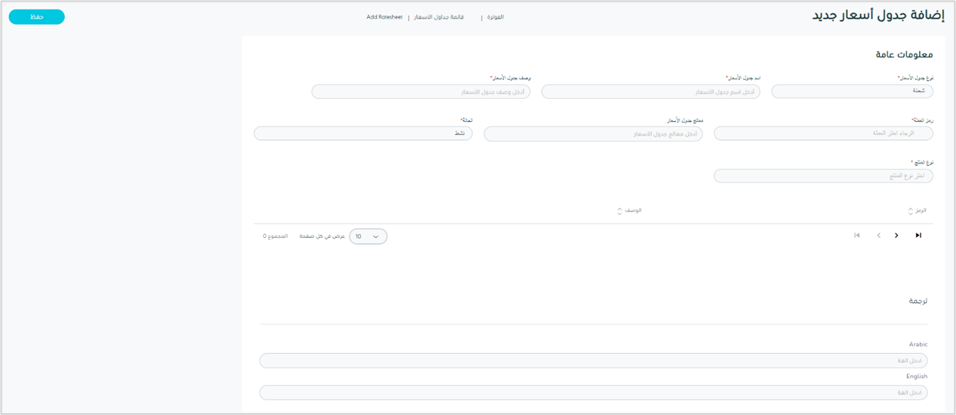Expand the status (الحالة) dropdown
Viewport: 956px width, 415px height.
363,134
